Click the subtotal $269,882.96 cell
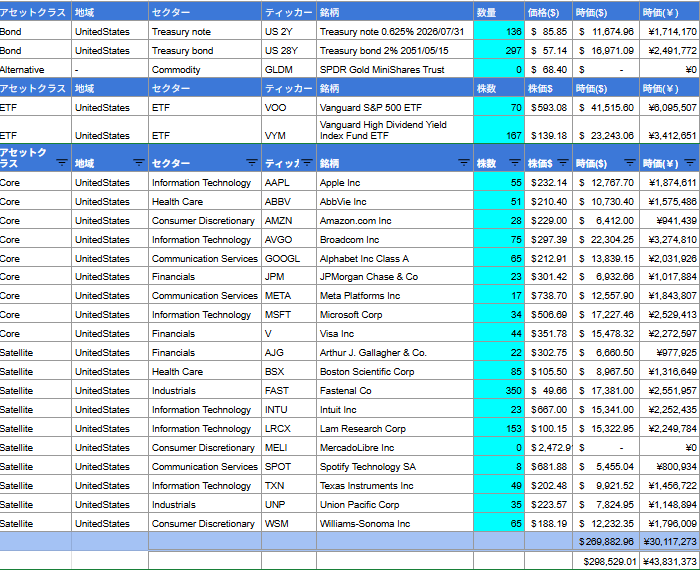700x570 pixels. (x=606, y=541)
